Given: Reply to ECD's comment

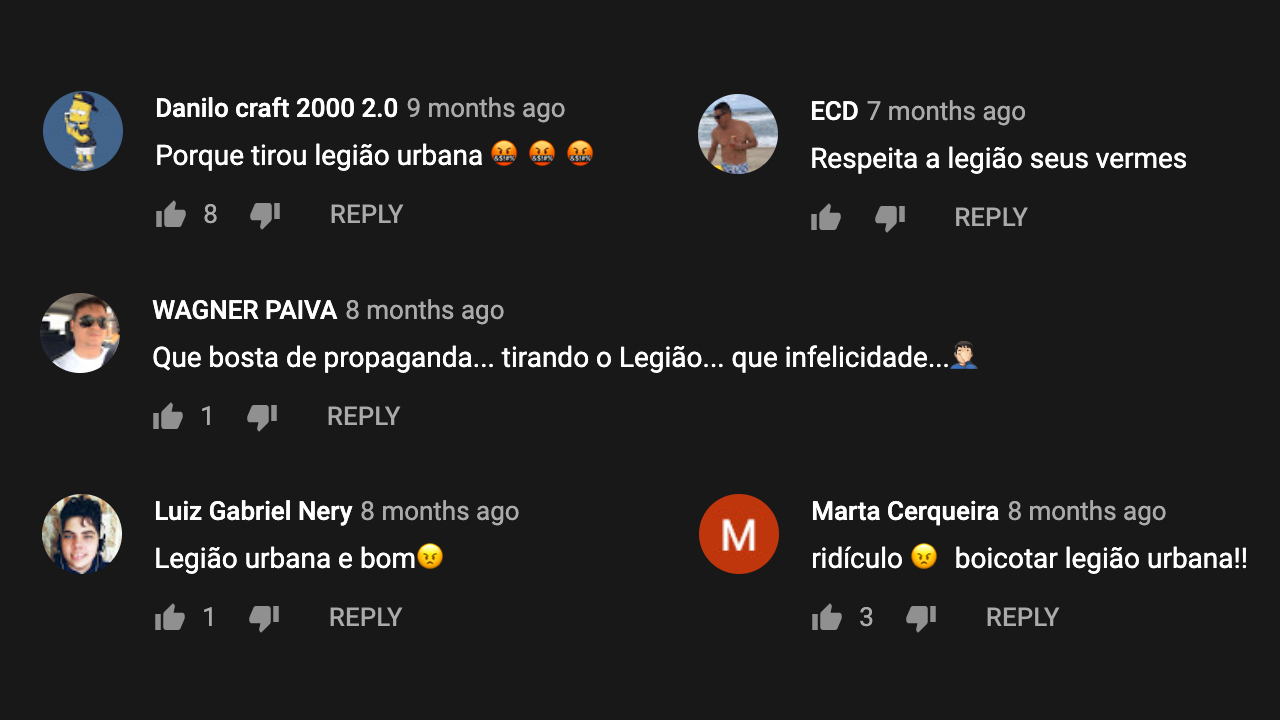Looking at the screenshot, I should [x=991, y=217].
